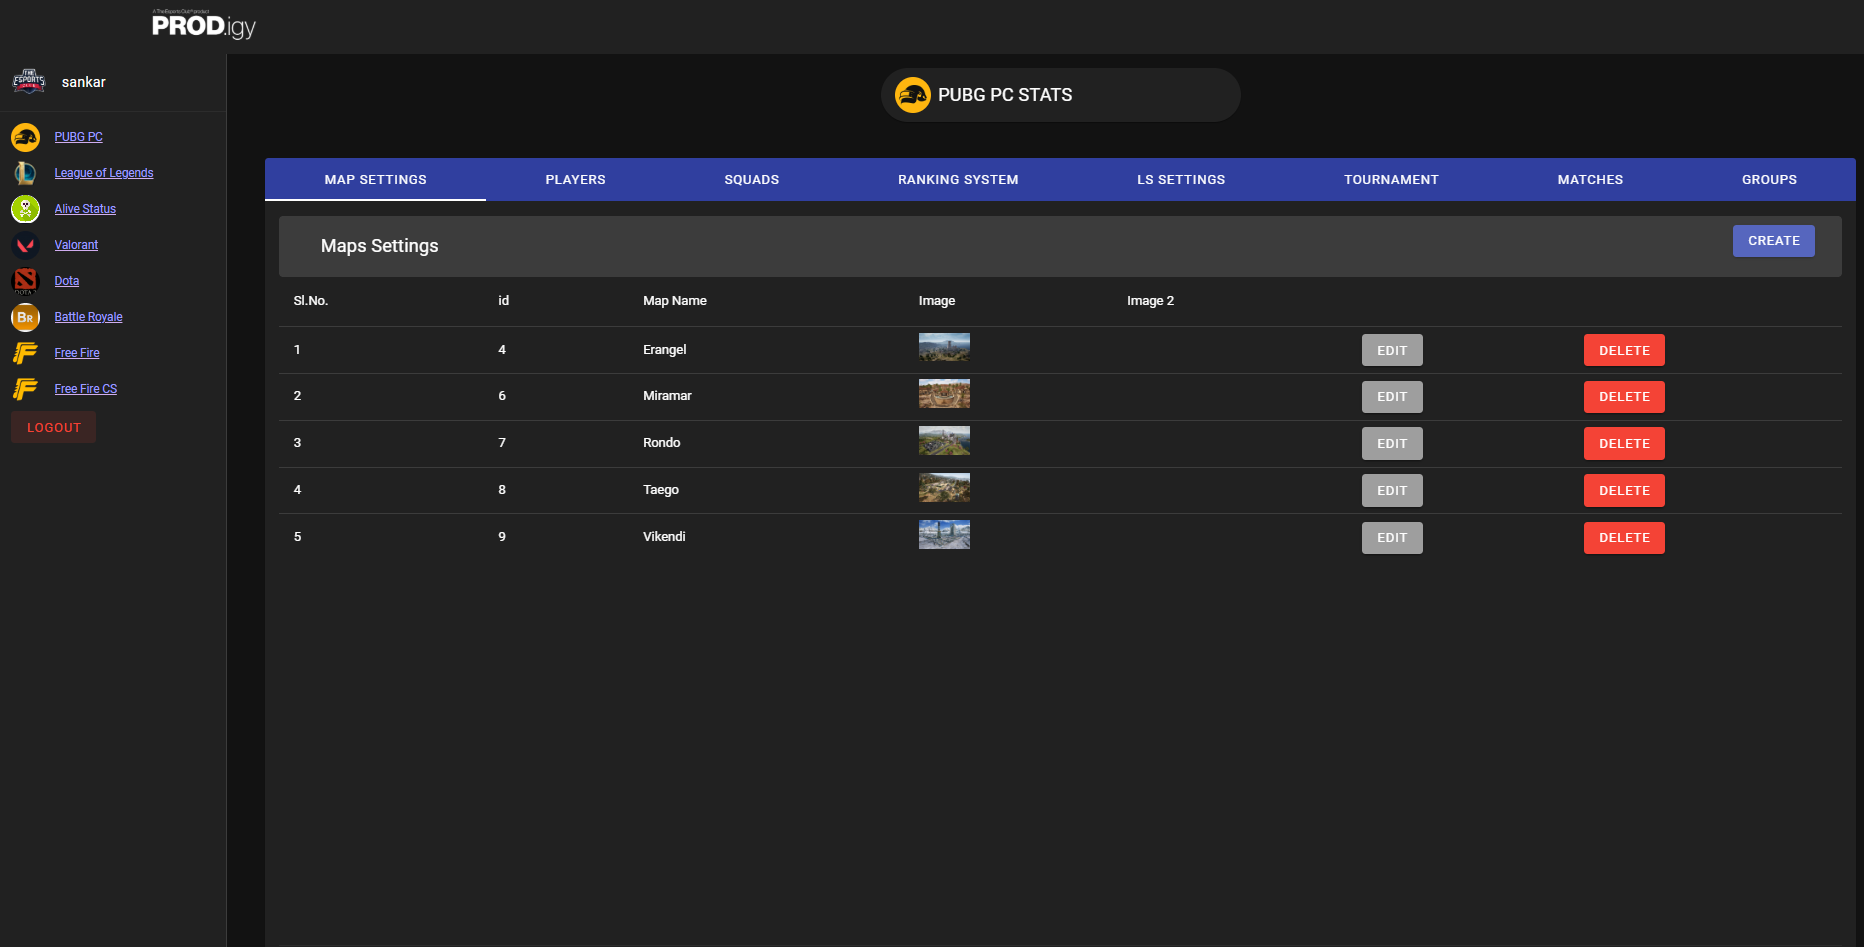Click the Free Fire CS icon
This screenshot has height=947, width=1864.
[25, 389]
